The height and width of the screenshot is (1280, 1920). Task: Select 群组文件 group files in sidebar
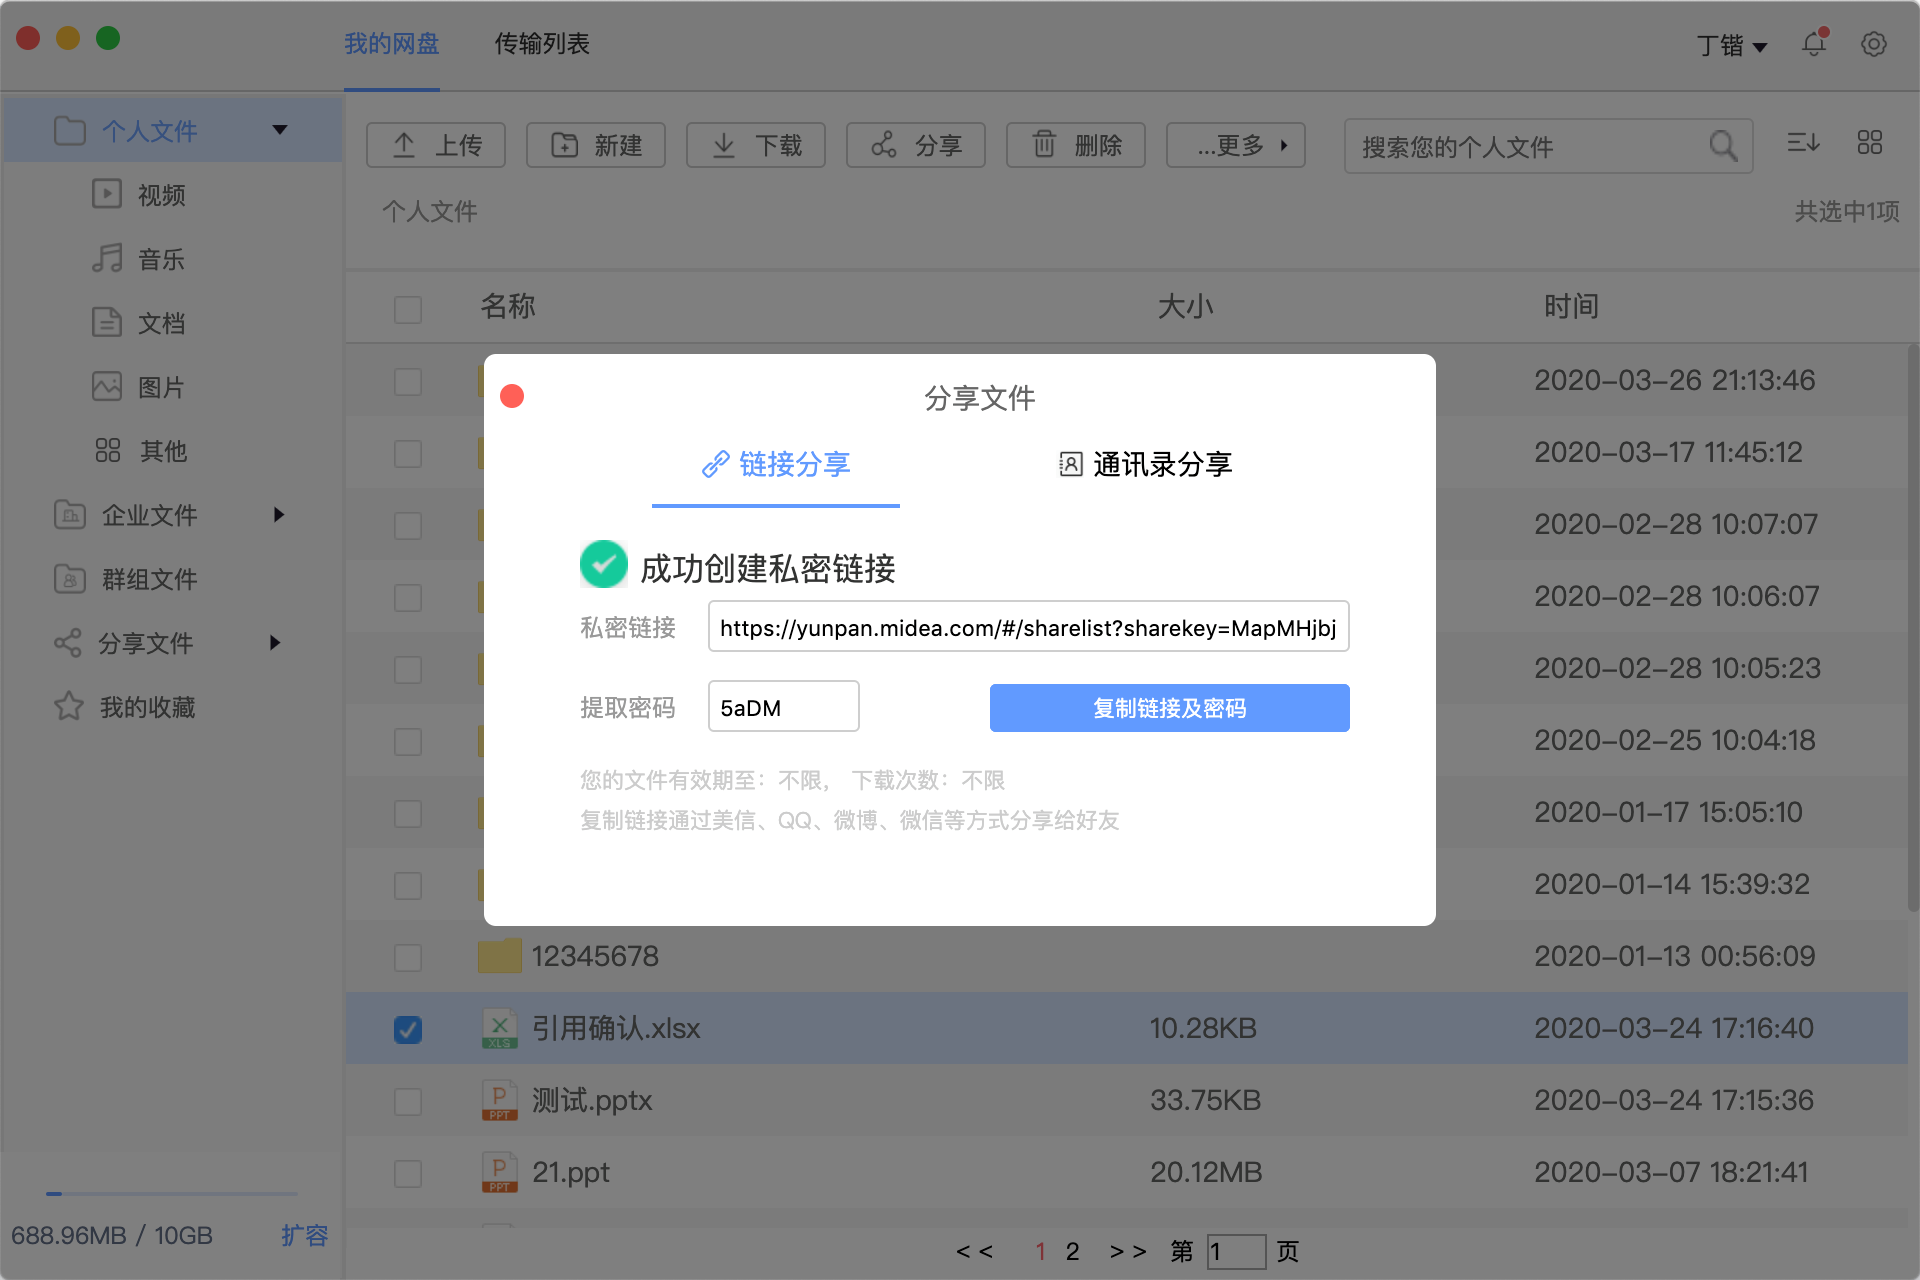pyautogui.click(x=126, y=578)
